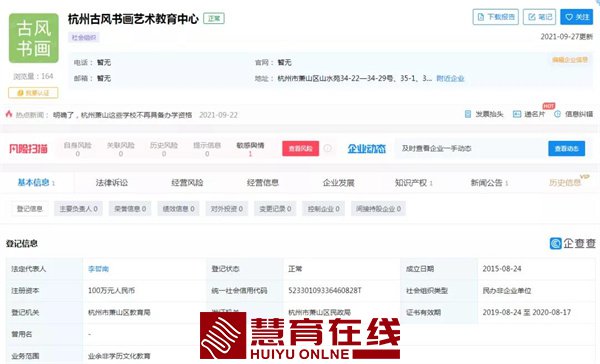Open the 附近企业 nearby companies link
600x364 pixels.
pos(450,78)
